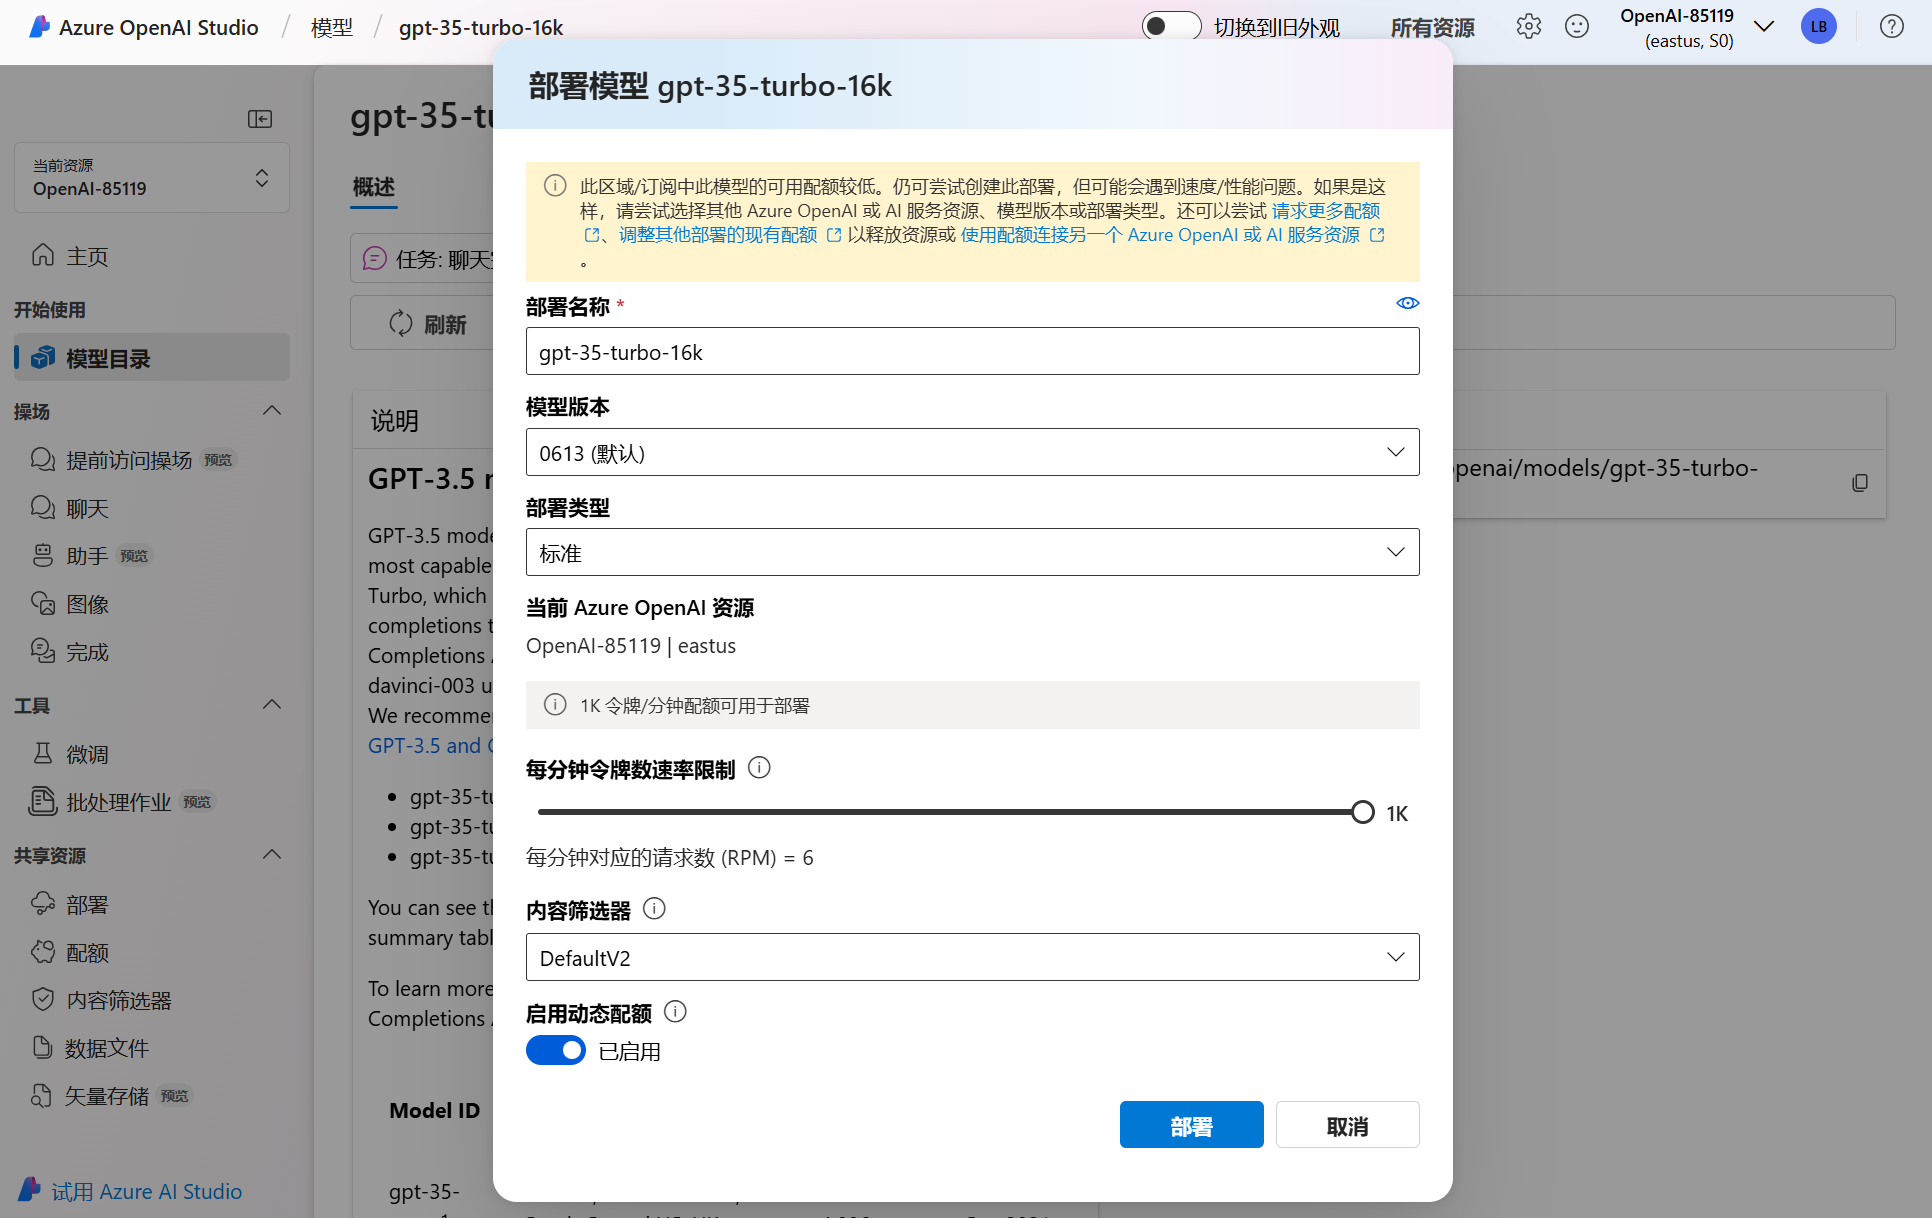Click the model catalog cube icon

click(x=43, y=358)
